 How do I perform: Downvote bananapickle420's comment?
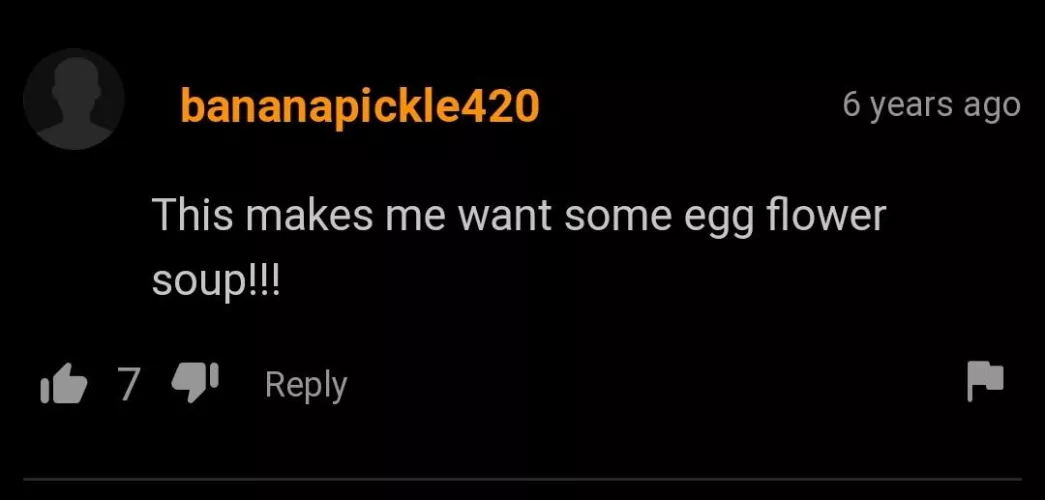pyautogui.click(x=195, y=385)
